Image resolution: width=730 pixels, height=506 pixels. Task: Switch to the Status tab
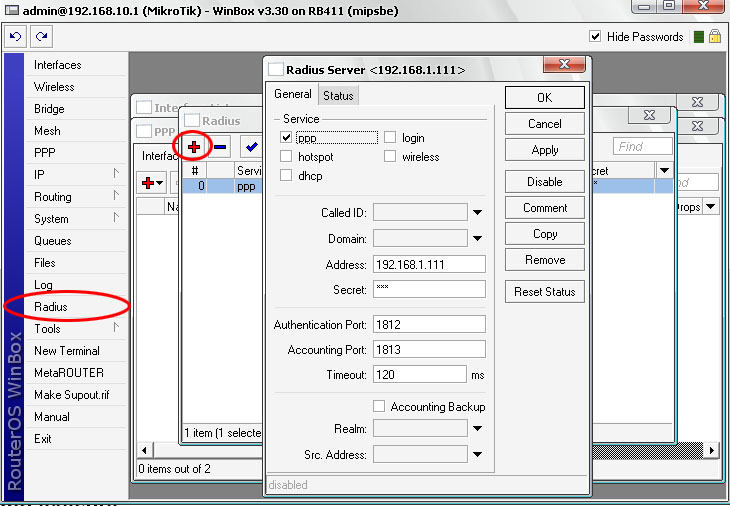coord(338,95)
